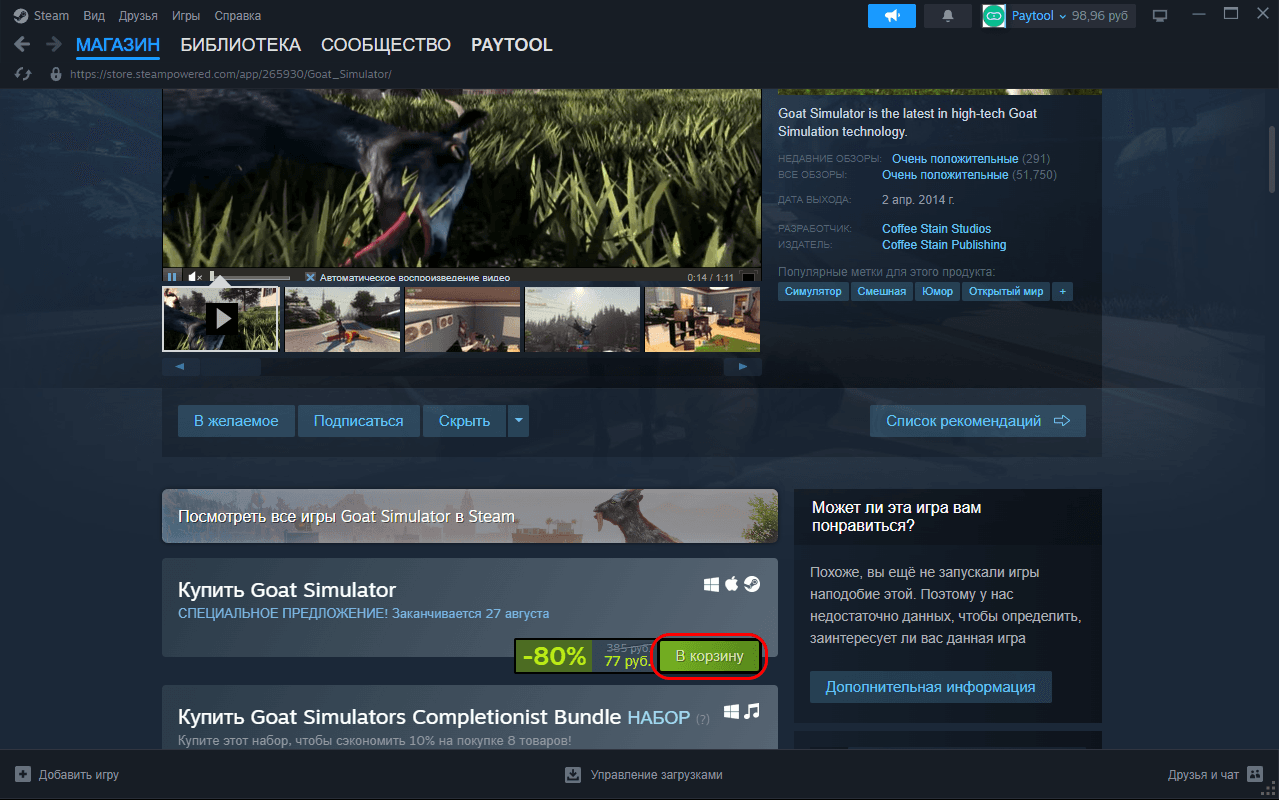Screen dimensions: 1279x800
Task: Toggle automatic video playback checkbox
Action: tap(310, 277)
